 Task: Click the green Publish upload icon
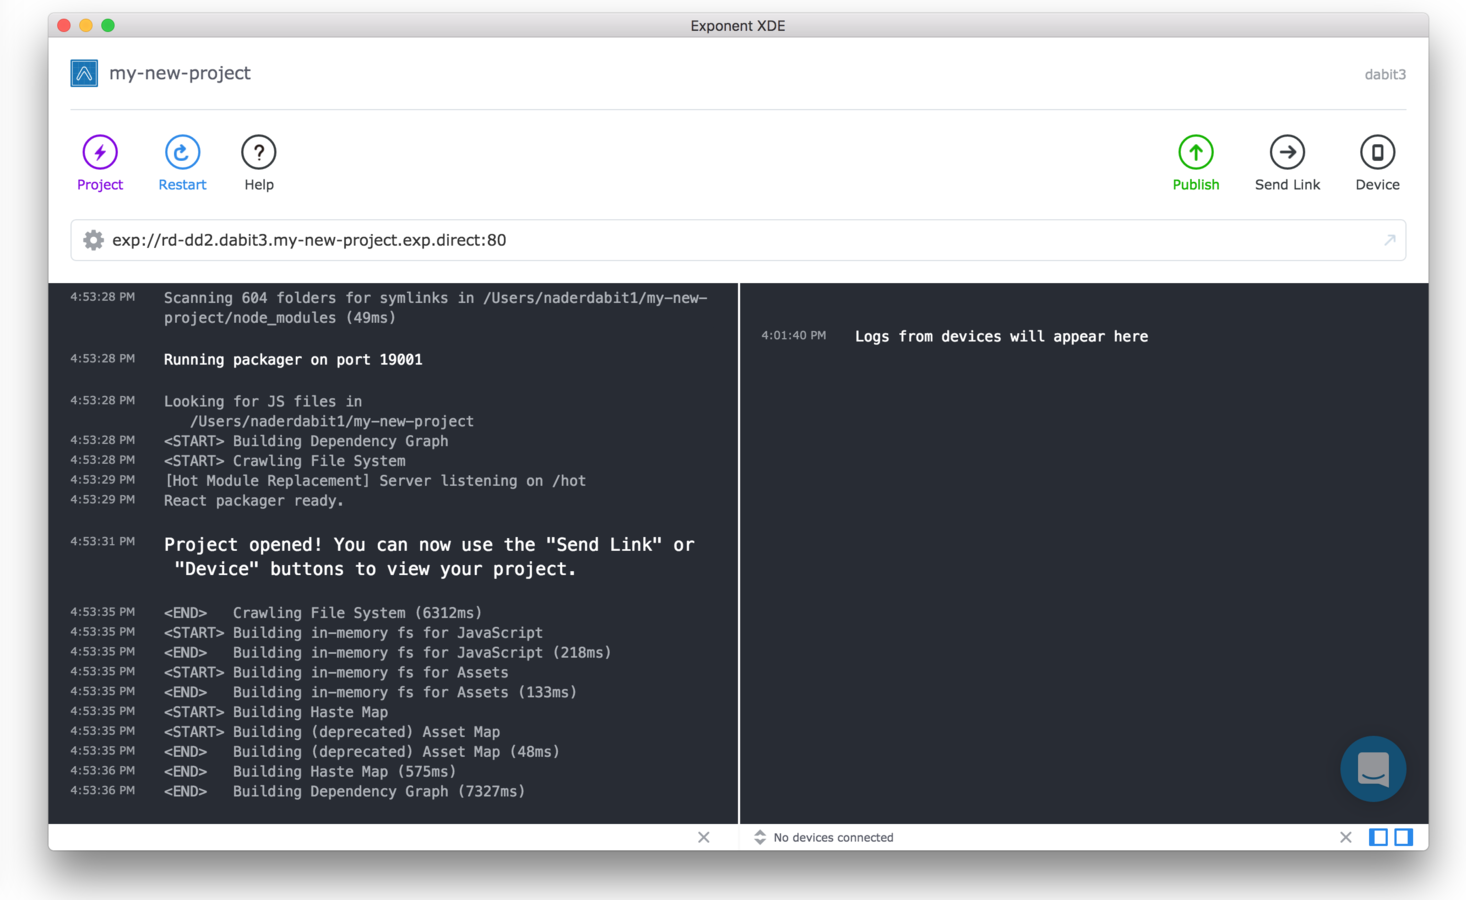(1196, 153)
